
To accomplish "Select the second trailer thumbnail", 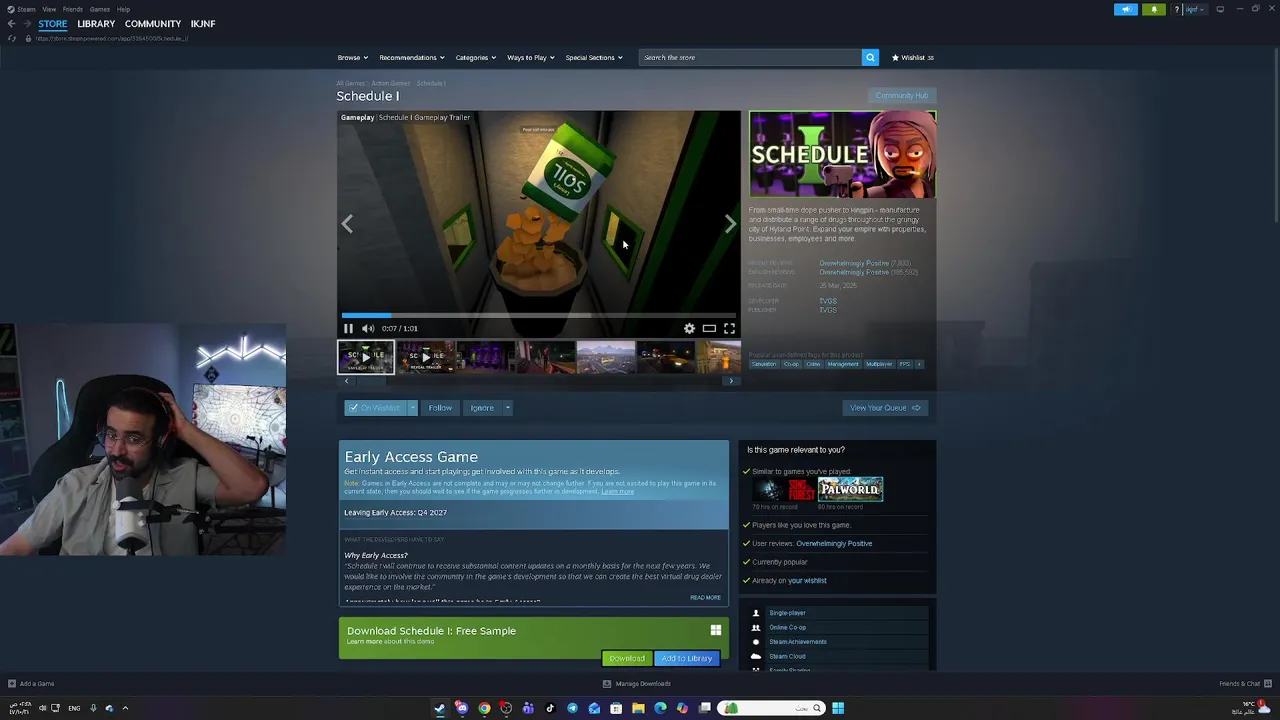I will click(426, 357).
